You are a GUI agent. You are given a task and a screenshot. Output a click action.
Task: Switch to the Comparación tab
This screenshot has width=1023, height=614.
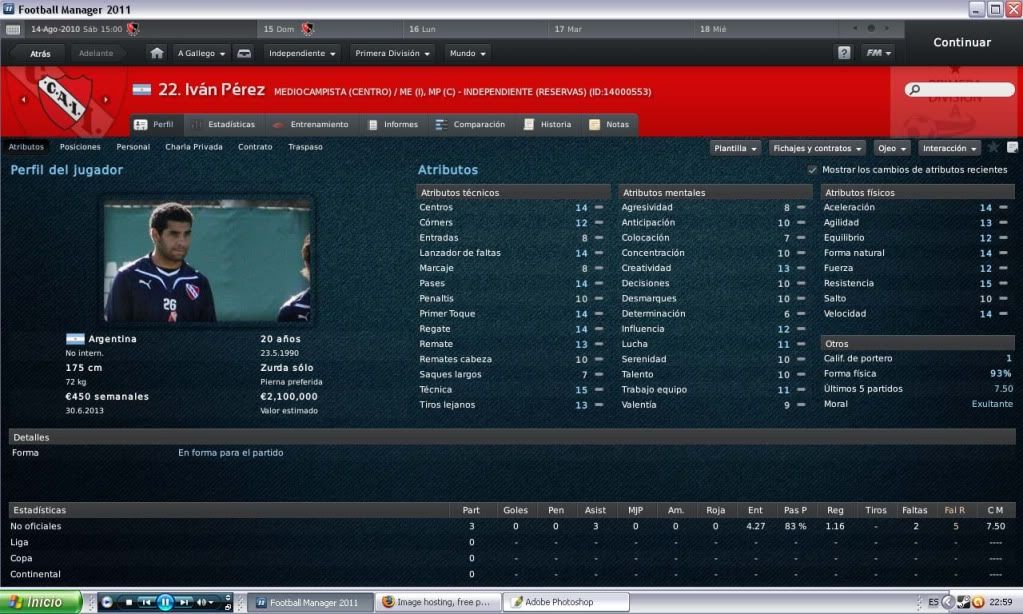point(470,125)
